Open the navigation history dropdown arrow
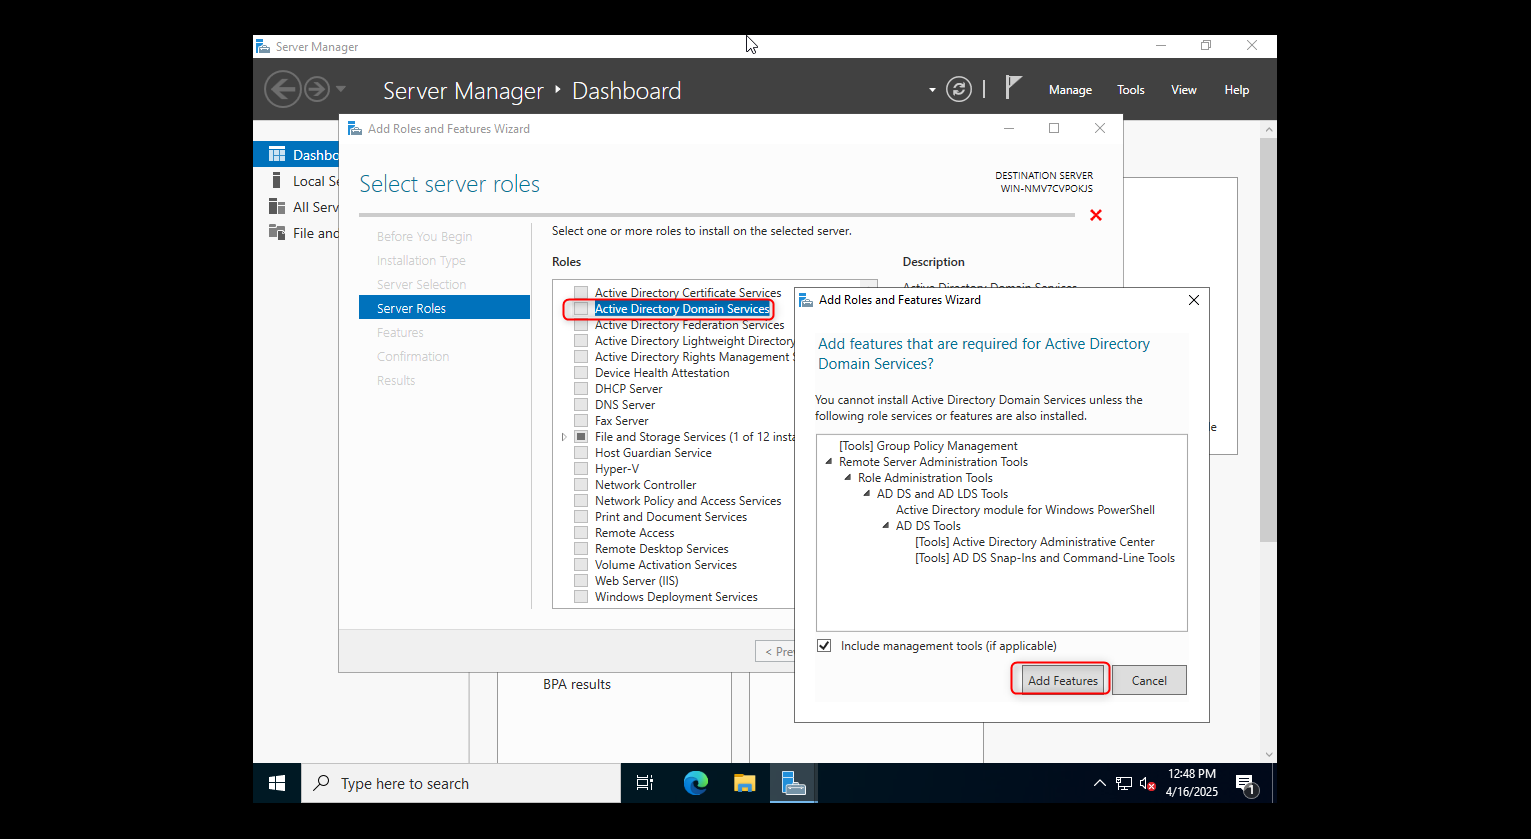Image resolution: width=1531 pixels, height=839 pixels. pyautogui.click(x=341, y=90)
